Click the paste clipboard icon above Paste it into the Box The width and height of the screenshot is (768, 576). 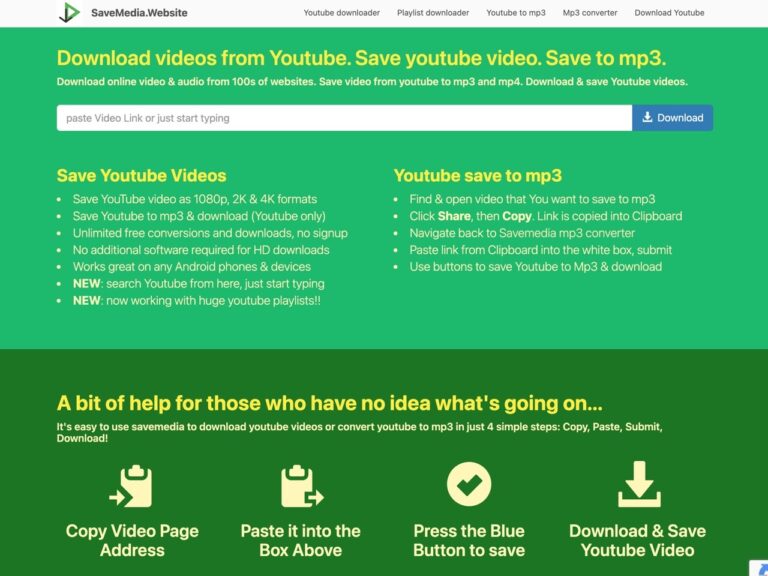302,486
